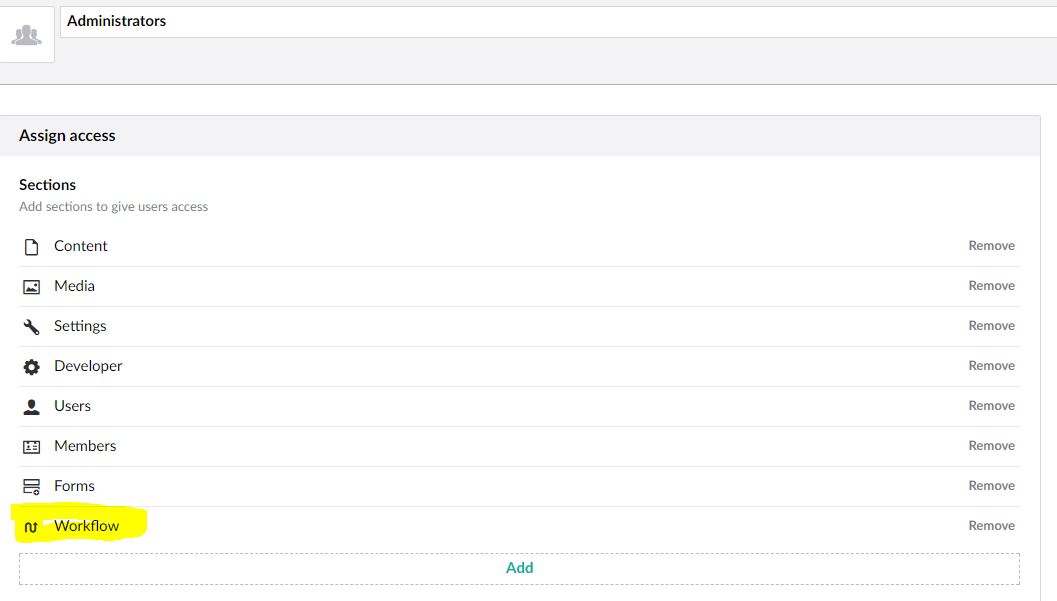Remove the Settings section
This screenshot has width=1057, height=601.
991,325
